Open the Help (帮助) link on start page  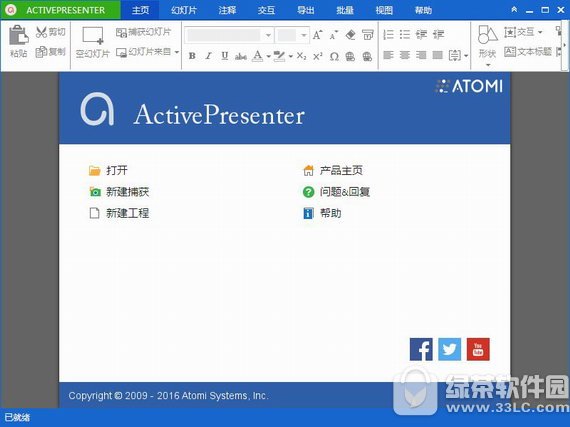click(x=322, y=213)
